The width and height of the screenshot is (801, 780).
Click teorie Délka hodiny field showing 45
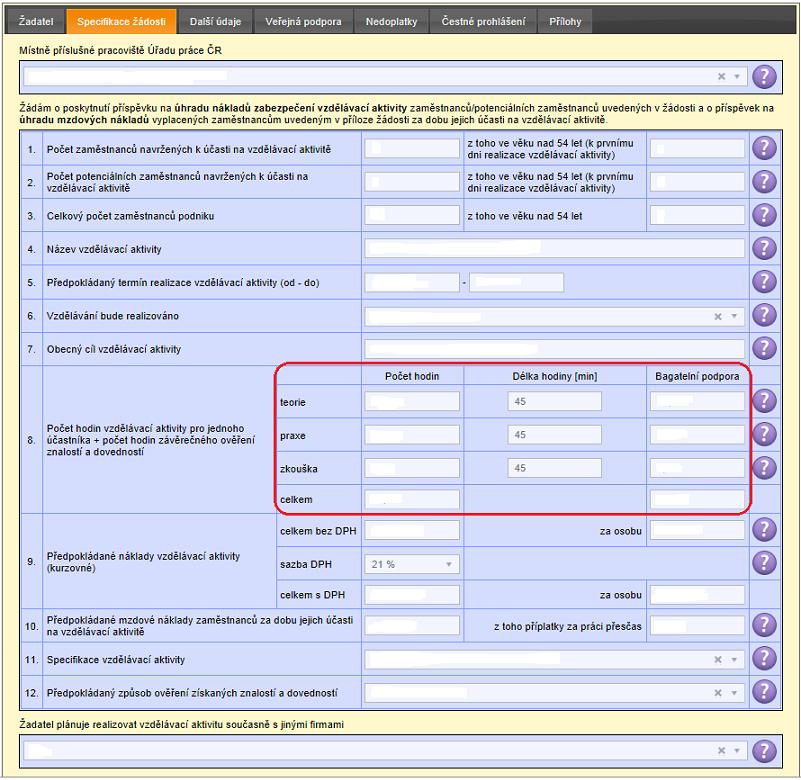(554, 401)
